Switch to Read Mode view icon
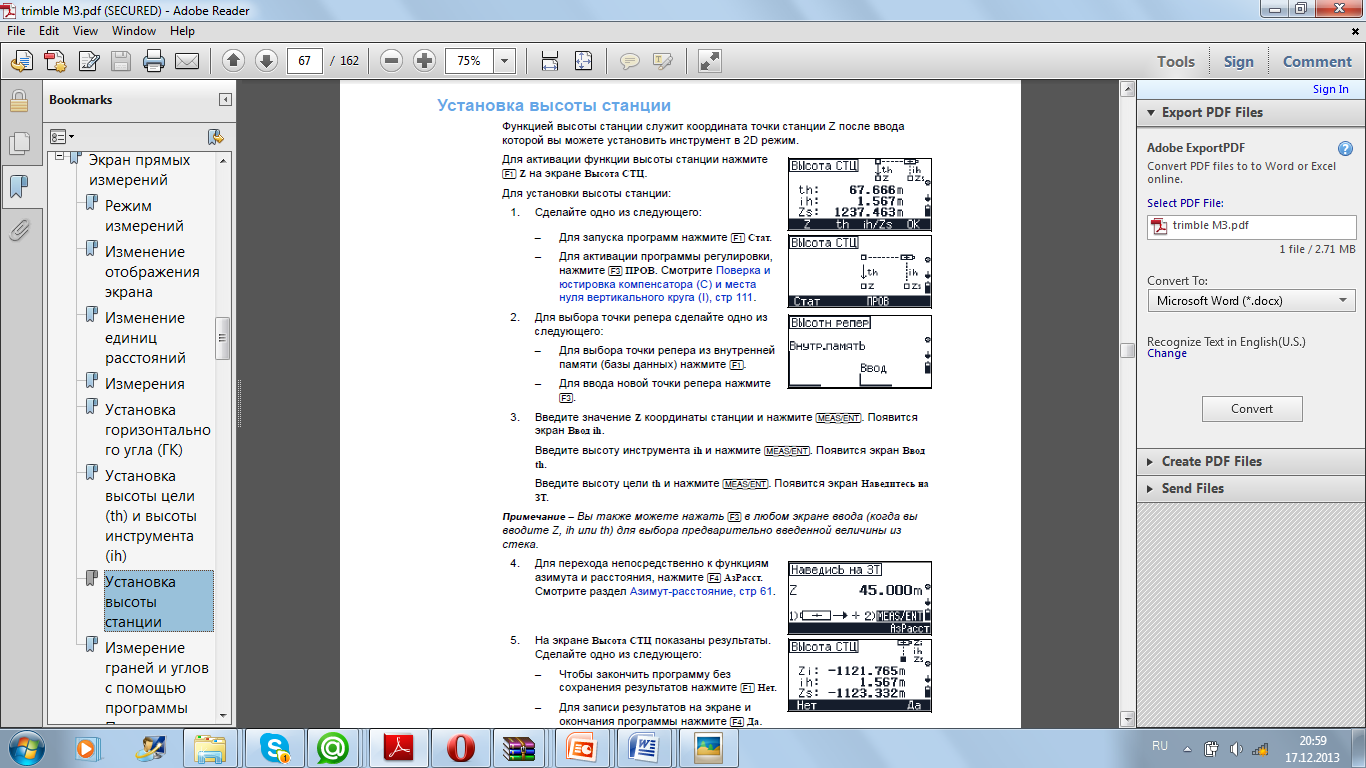1366x768 pixels. point(709,61)
